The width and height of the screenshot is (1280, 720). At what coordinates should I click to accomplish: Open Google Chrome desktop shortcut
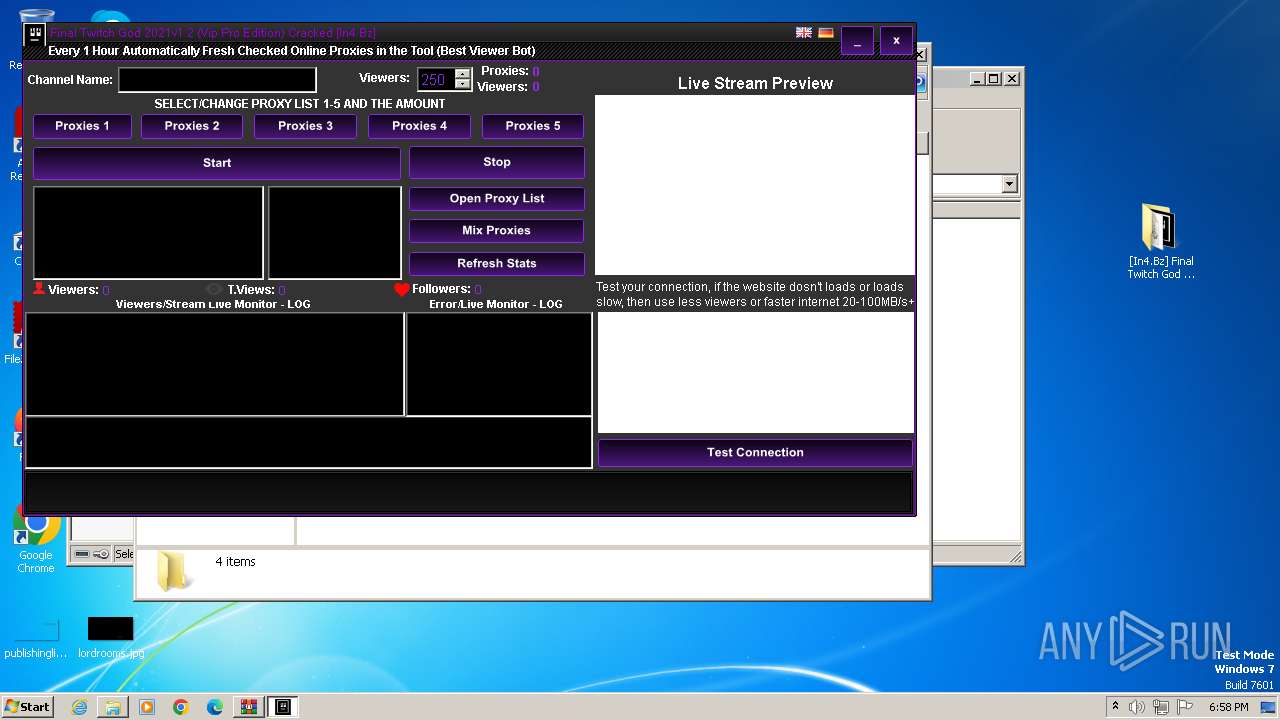(x=36, y=540)
